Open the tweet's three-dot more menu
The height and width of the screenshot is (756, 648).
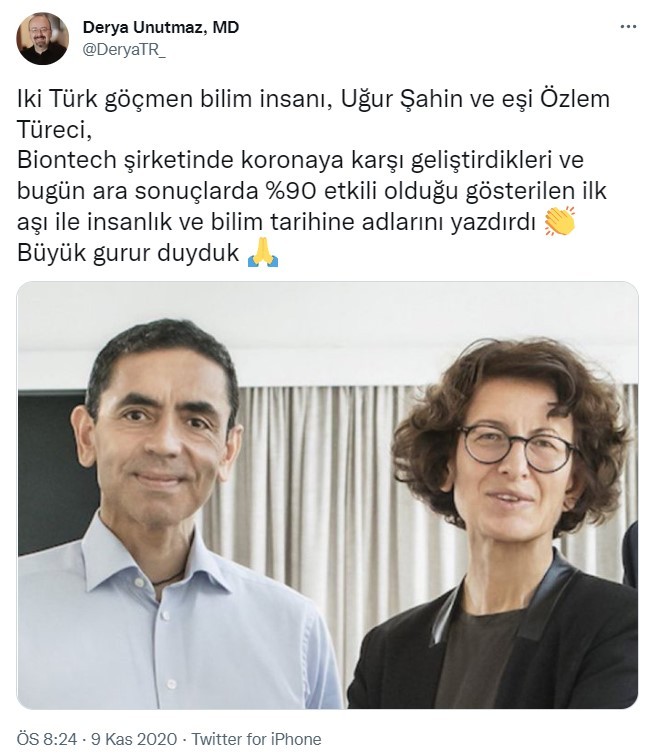[x=628, y=27]
